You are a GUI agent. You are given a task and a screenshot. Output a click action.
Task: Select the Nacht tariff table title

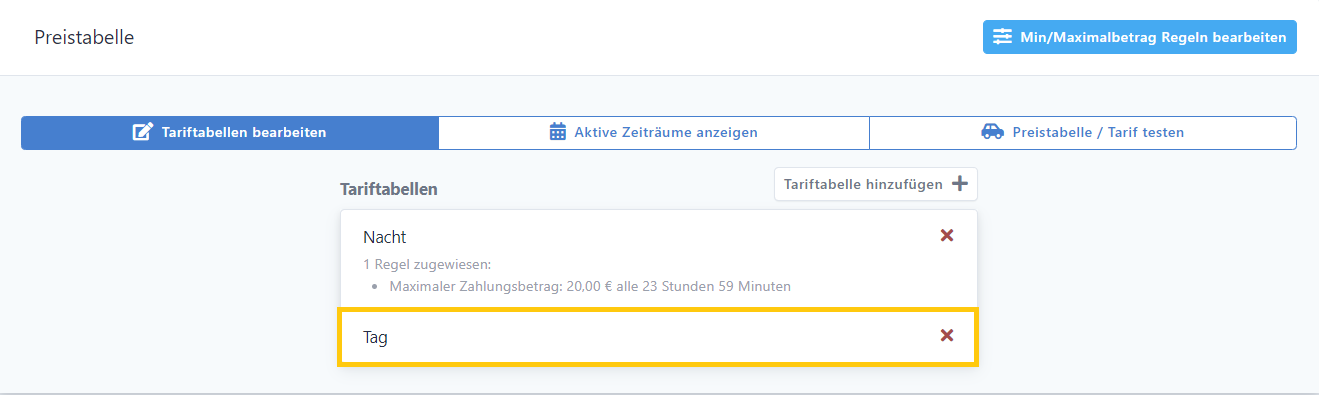(385, 237)
